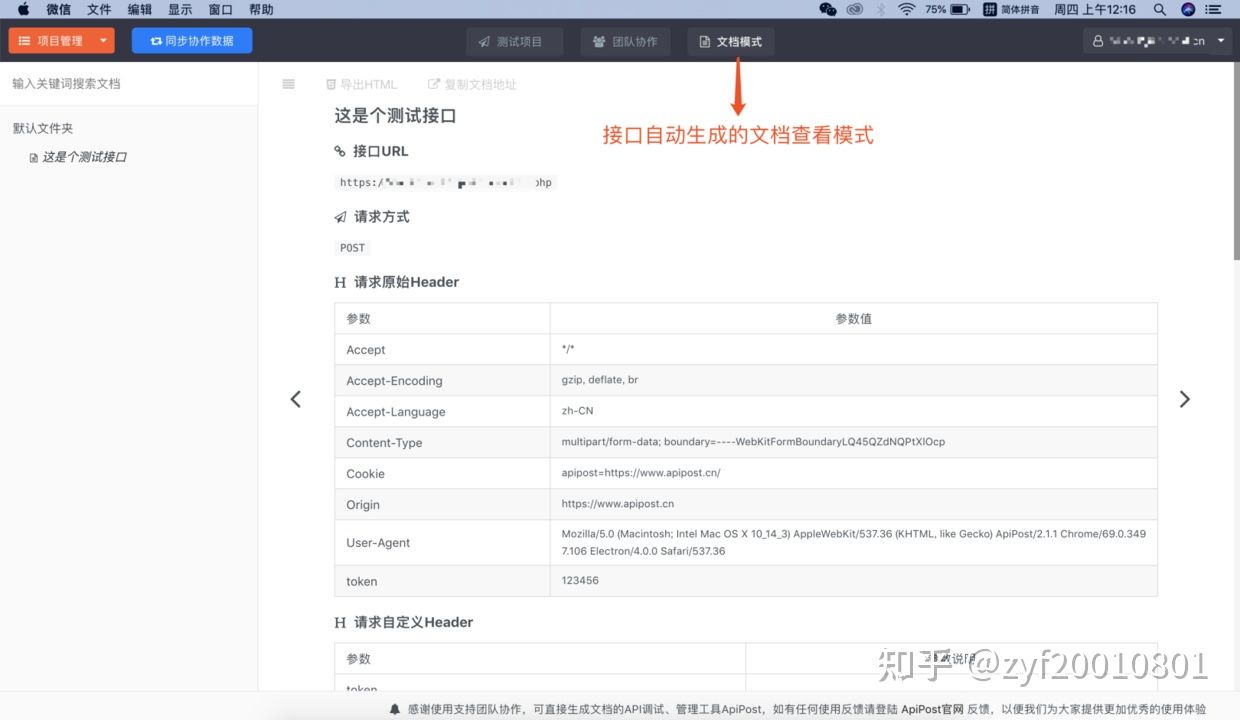The height and width of the screenshot is (720, 1240).
Task: Click 复制文档地址
Action: 472,85
